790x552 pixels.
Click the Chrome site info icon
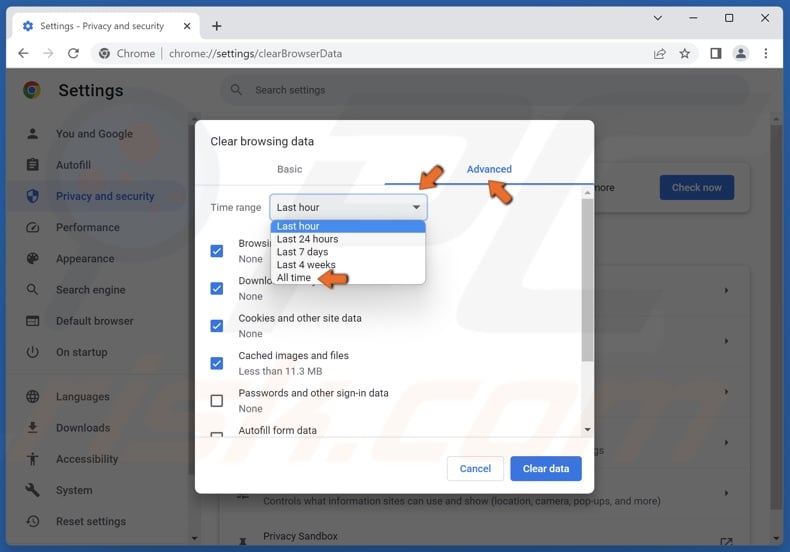tap(104, 53)
